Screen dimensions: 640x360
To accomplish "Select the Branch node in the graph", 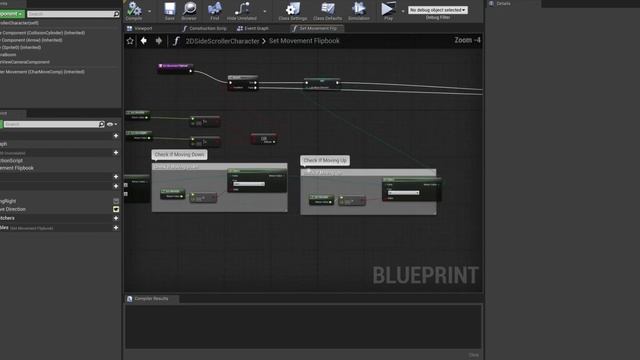I will pos(243,83).
